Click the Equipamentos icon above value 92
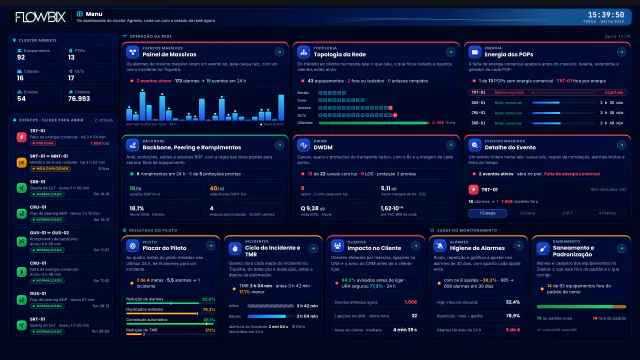 pyautogui.click(x=19, y=51)
